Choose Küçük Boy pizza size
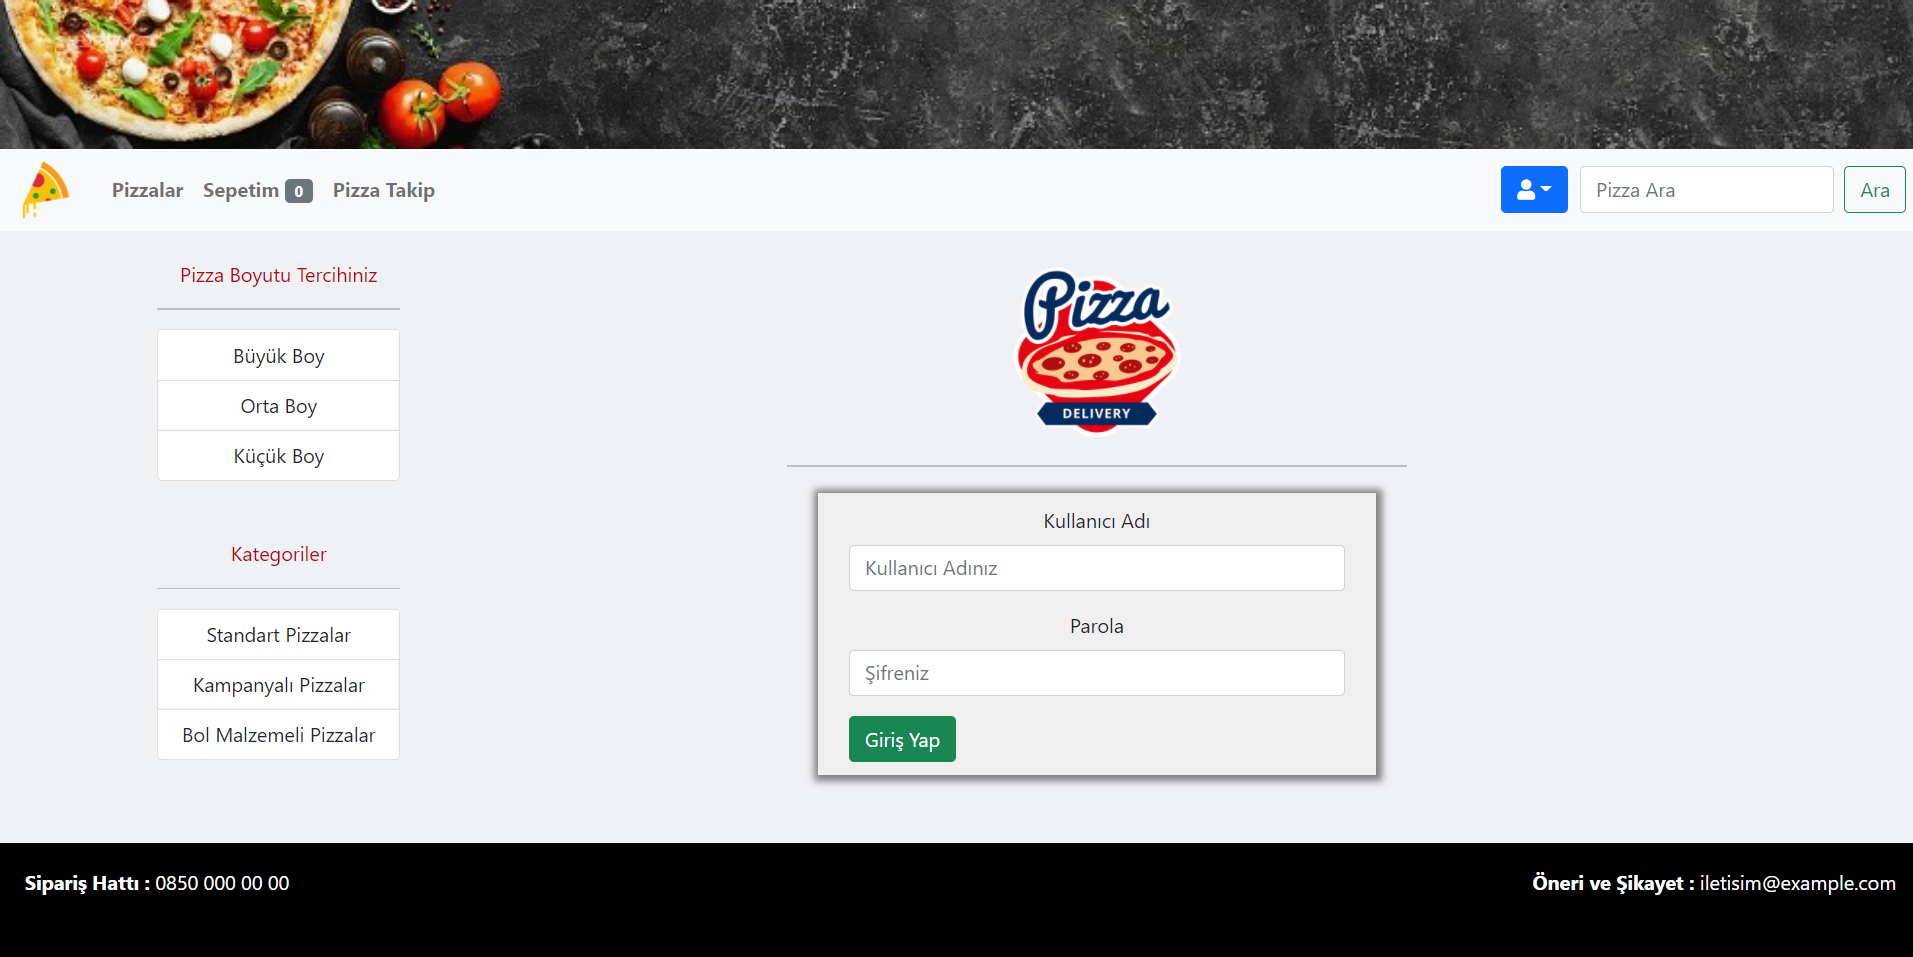The image size is (1913, 957). 278,456
